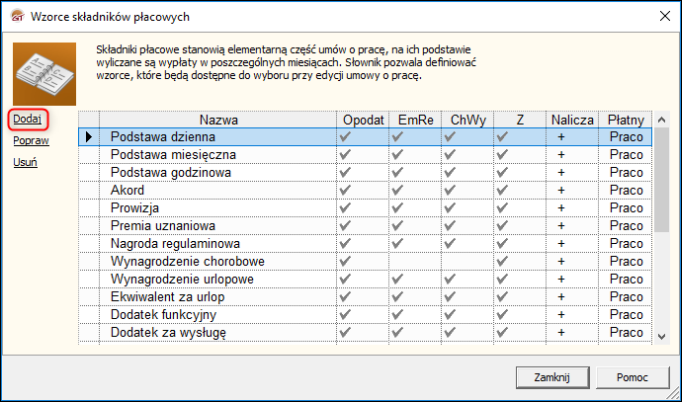Click the Usuń link
Viewport: 682px width, 402px height.
coord(26,162)
